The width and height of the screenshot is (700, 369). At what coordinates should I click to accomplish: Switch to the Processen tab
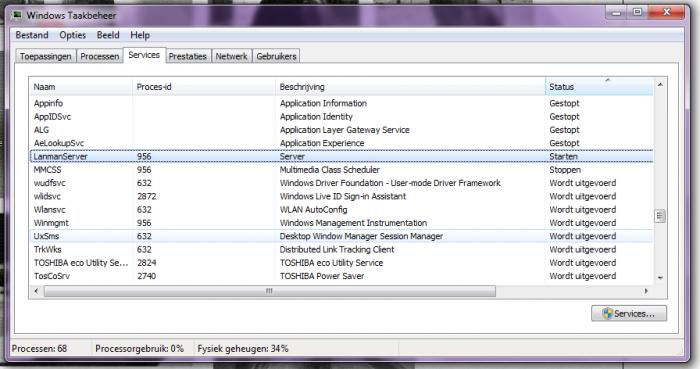pyautogui.click(x=100, y=57)
